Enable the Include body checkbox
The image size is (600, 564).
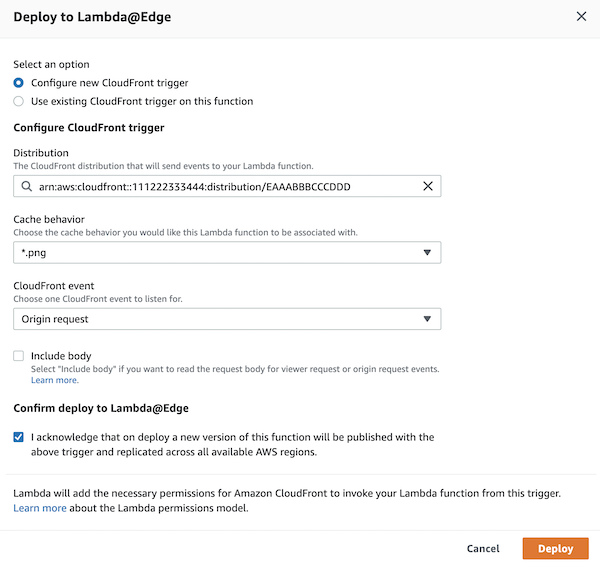coord(19,356)
